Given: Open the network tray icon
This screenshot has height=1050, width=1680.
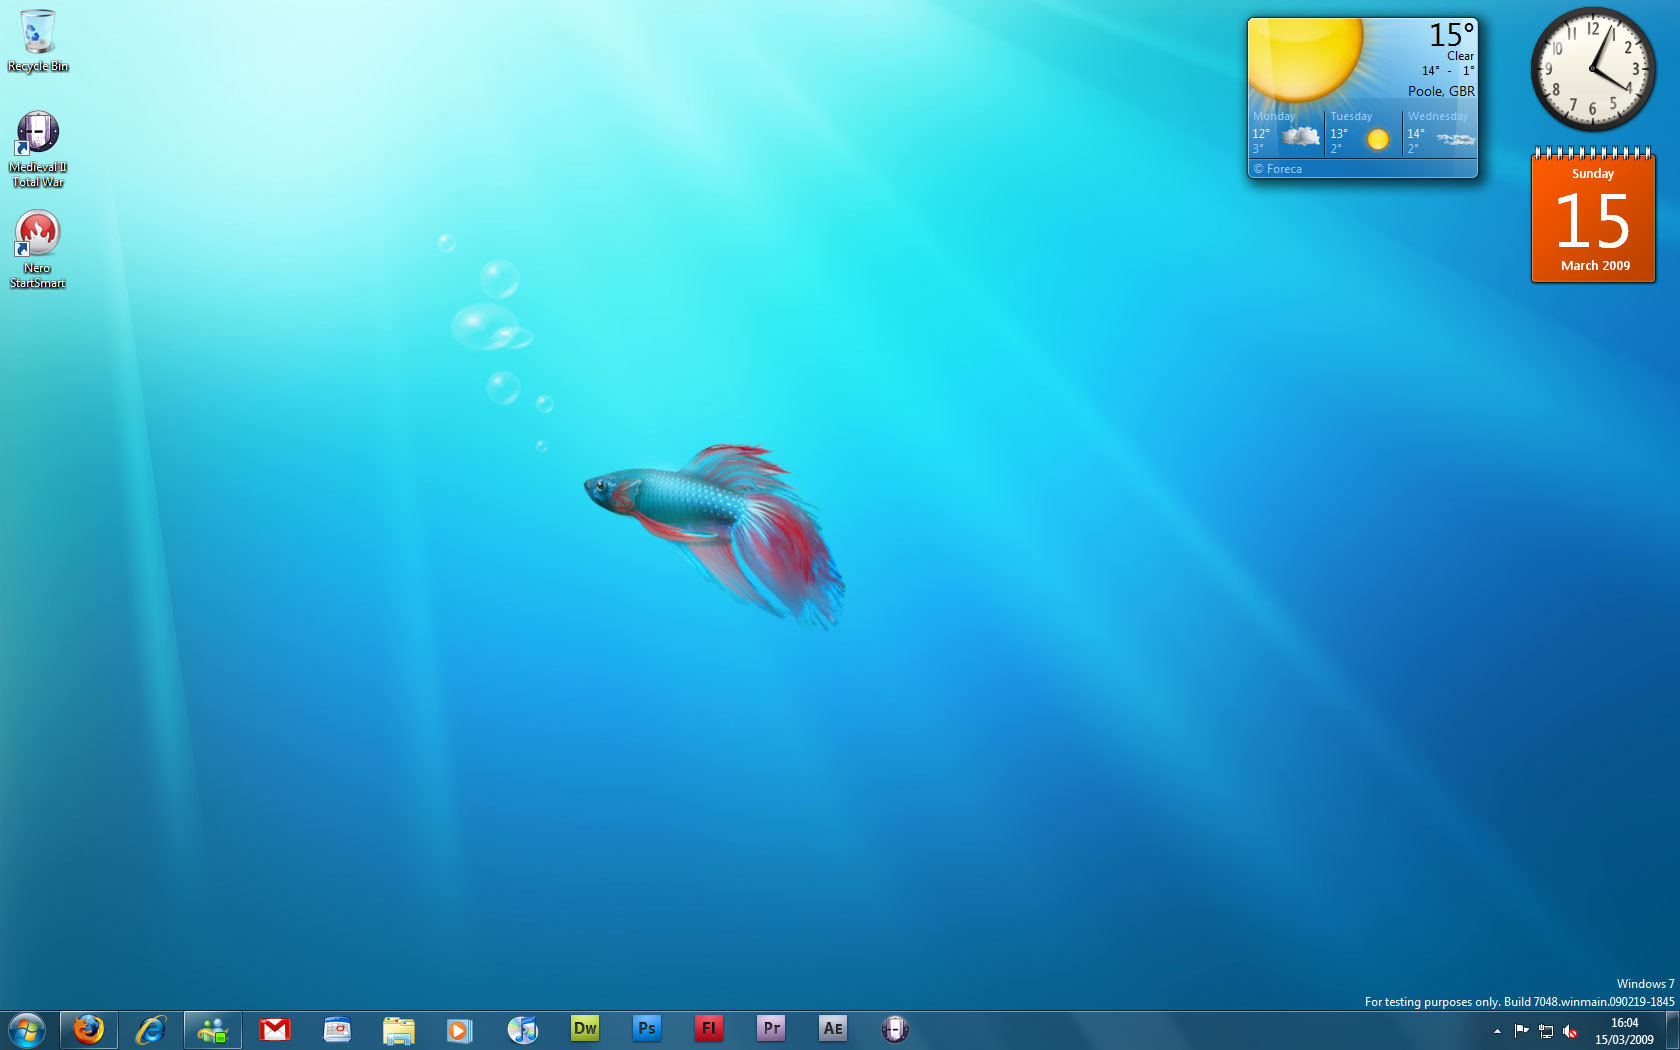Looking at the screenshot, I should [x=1546, y=1031].
